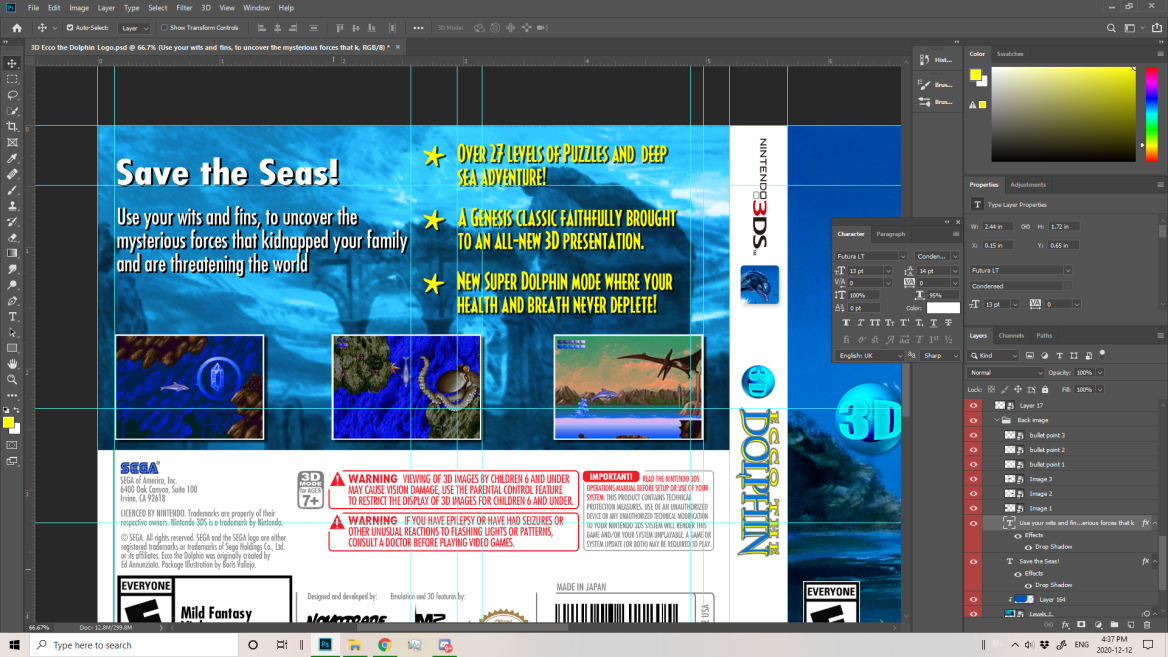Image resolution: width=1168 pixels, height=657 pixels.
Task: Select the Eyedropper tool
Action: [12, 158]
